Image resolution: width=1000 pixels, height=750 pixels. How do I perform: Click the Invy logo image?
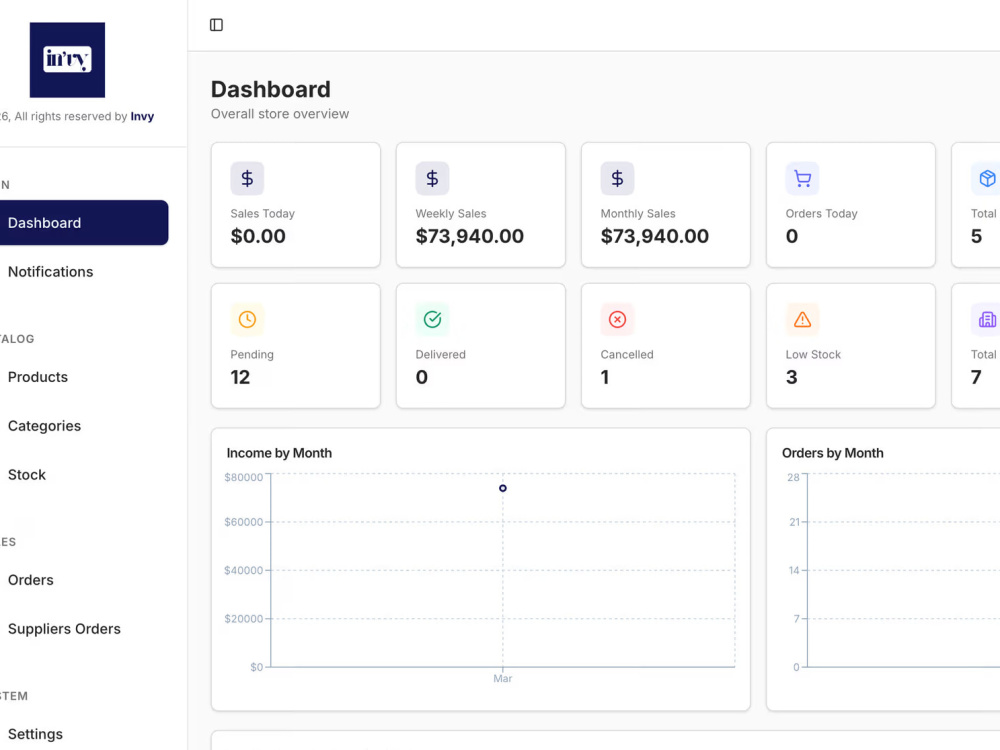[x=67, y=60]
